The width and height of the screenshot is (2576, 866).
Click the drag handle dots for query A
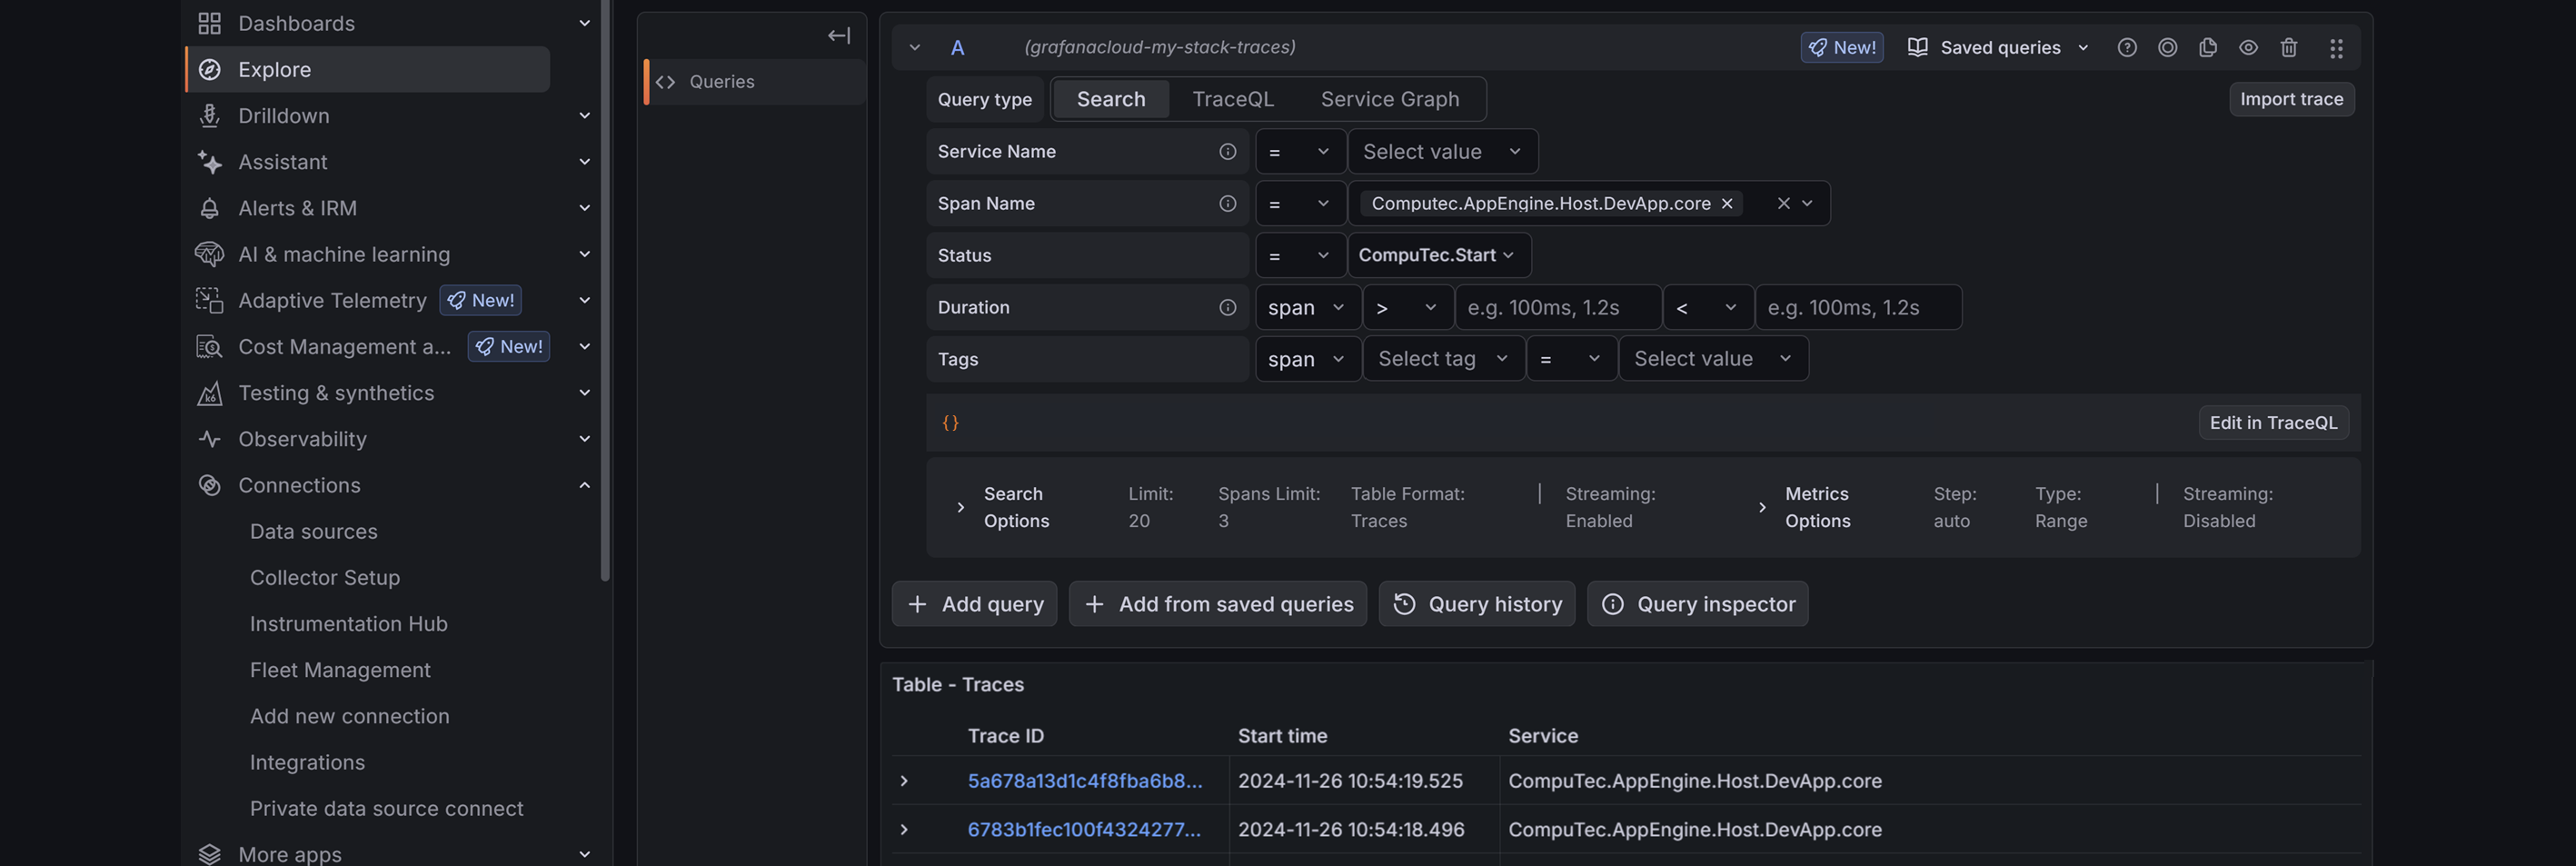[2336, 48]
